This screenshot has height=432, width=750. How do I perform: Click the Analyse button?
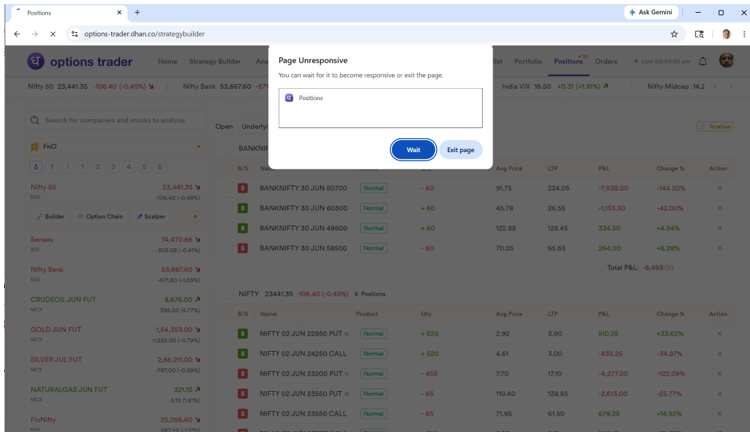click(715, 126)
